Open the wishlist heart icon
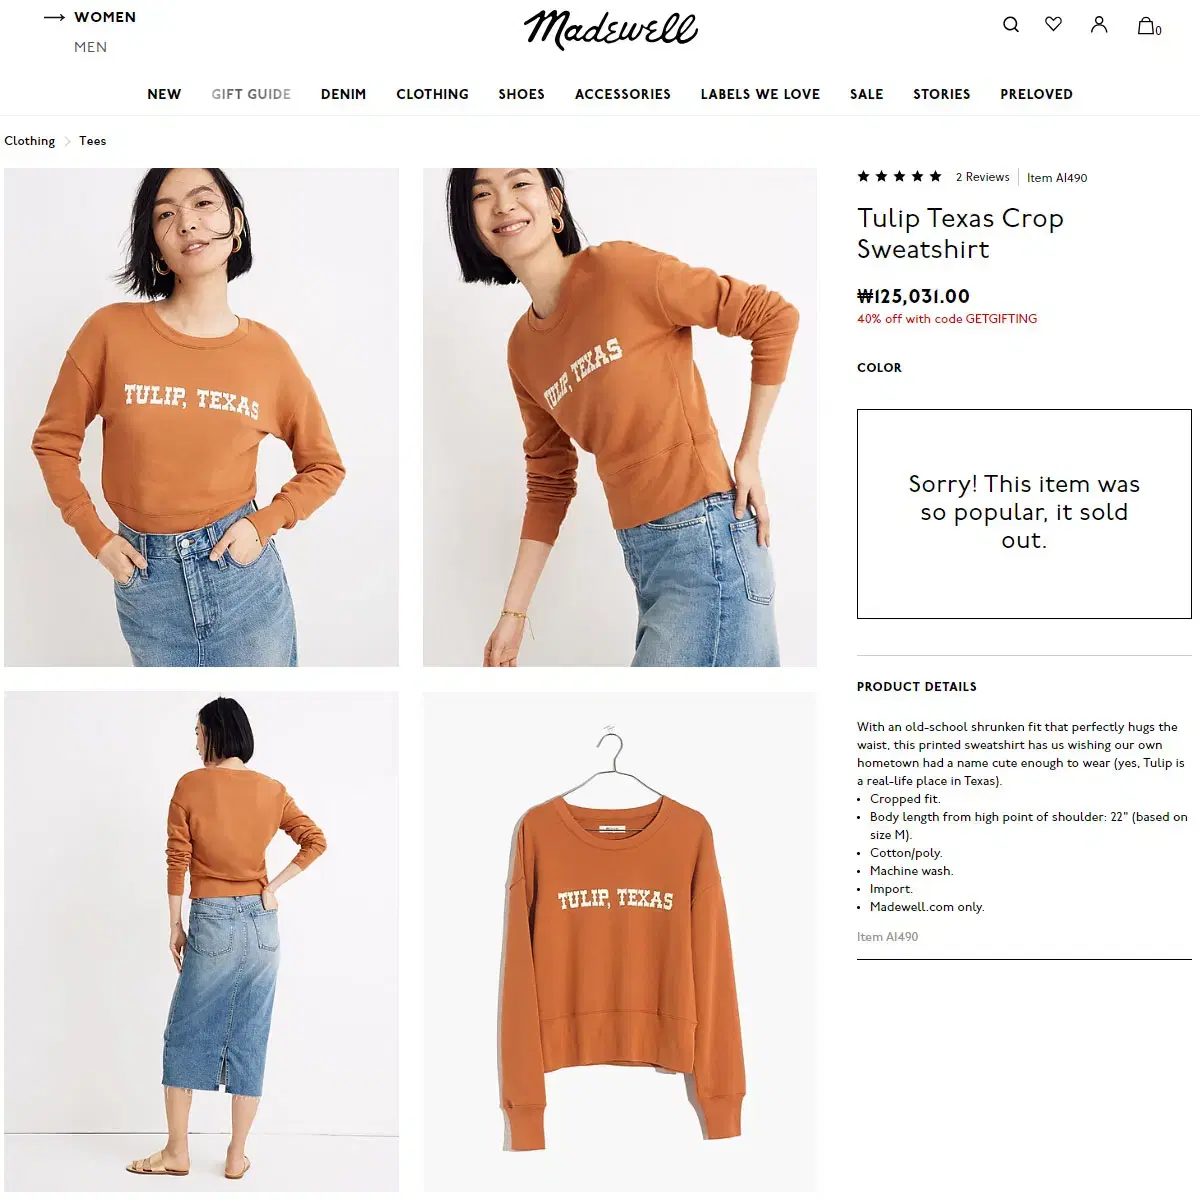The image size is (1200, 1200). click(1054, 24)
